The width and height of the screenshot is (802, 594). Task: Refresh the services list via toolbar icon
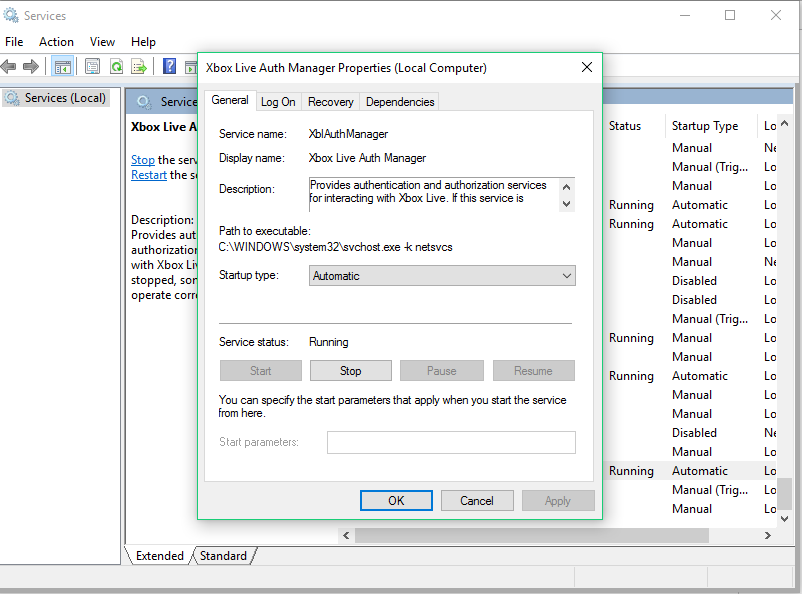pos(117,67)
